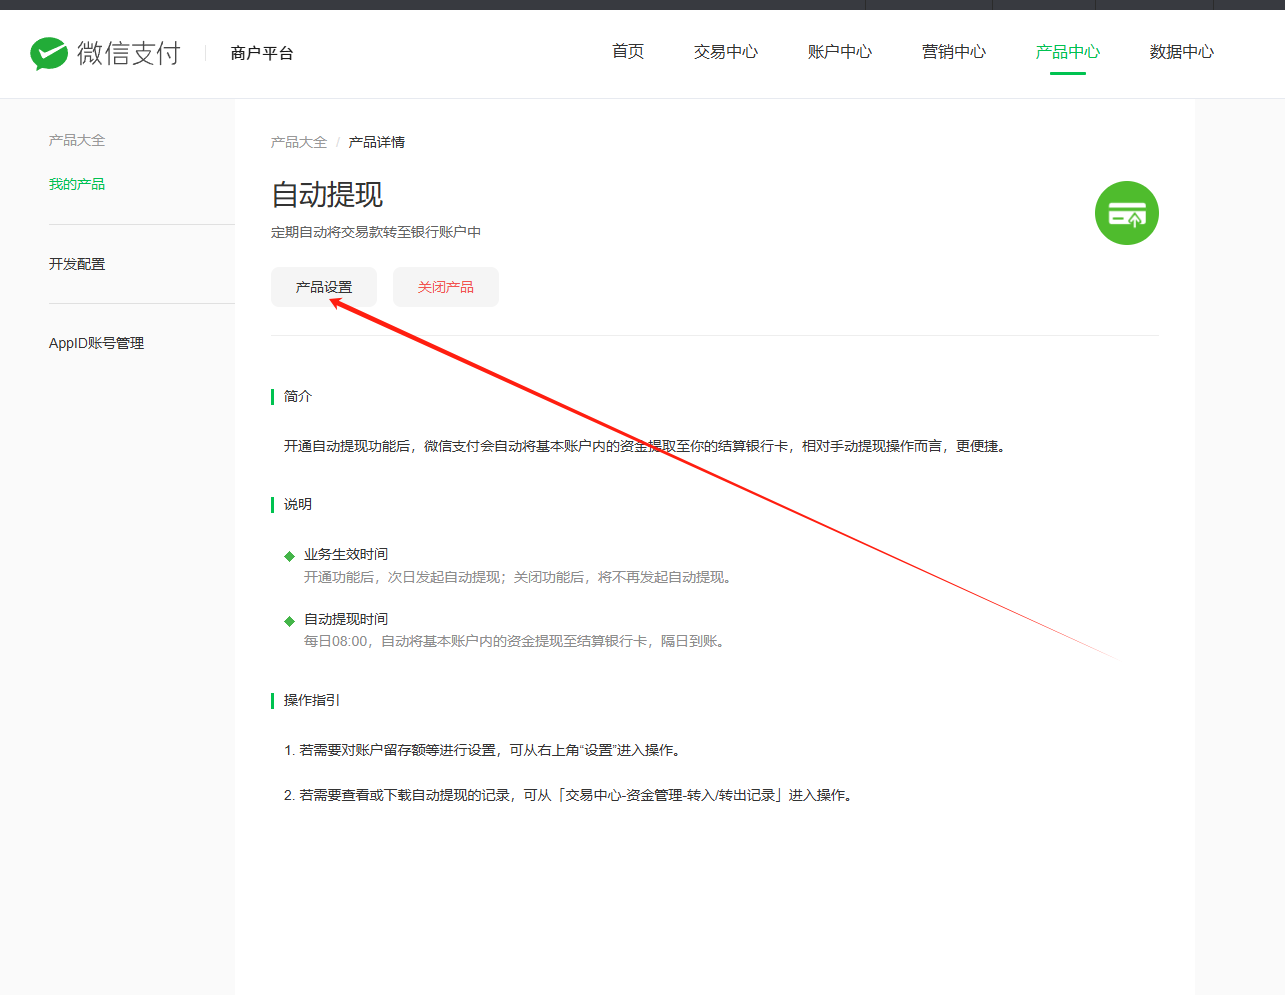This screenshot has width=1285, height=995.
Task: Select the 产品中心 tab
Action: click(1068, 52)
